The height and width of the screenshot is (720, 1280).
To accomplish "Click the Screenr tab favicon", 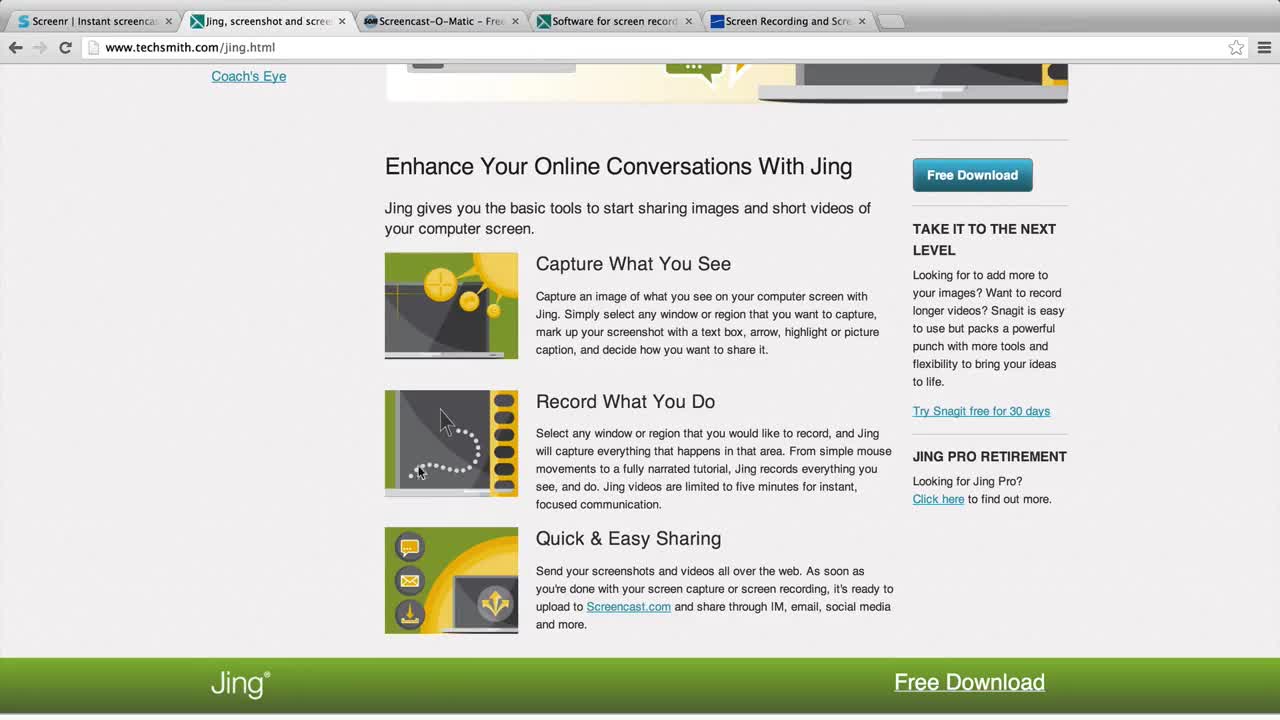I will (24, 21).
